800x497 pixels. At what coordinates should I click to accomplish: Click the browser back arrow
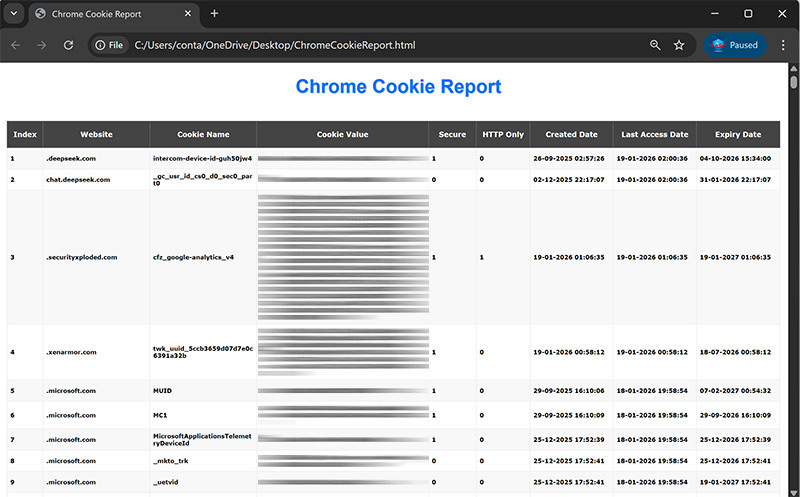tap(15, 45)
